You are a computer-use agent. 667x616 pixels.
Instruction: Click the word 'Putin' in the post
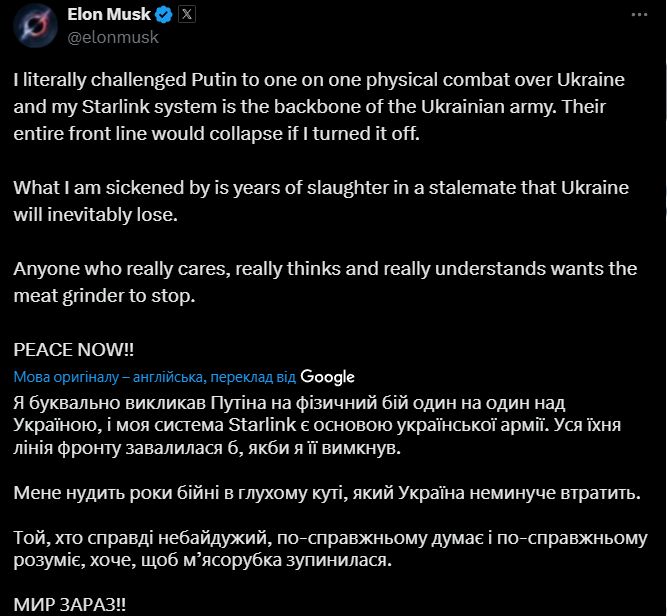click(x=214, y=80)
